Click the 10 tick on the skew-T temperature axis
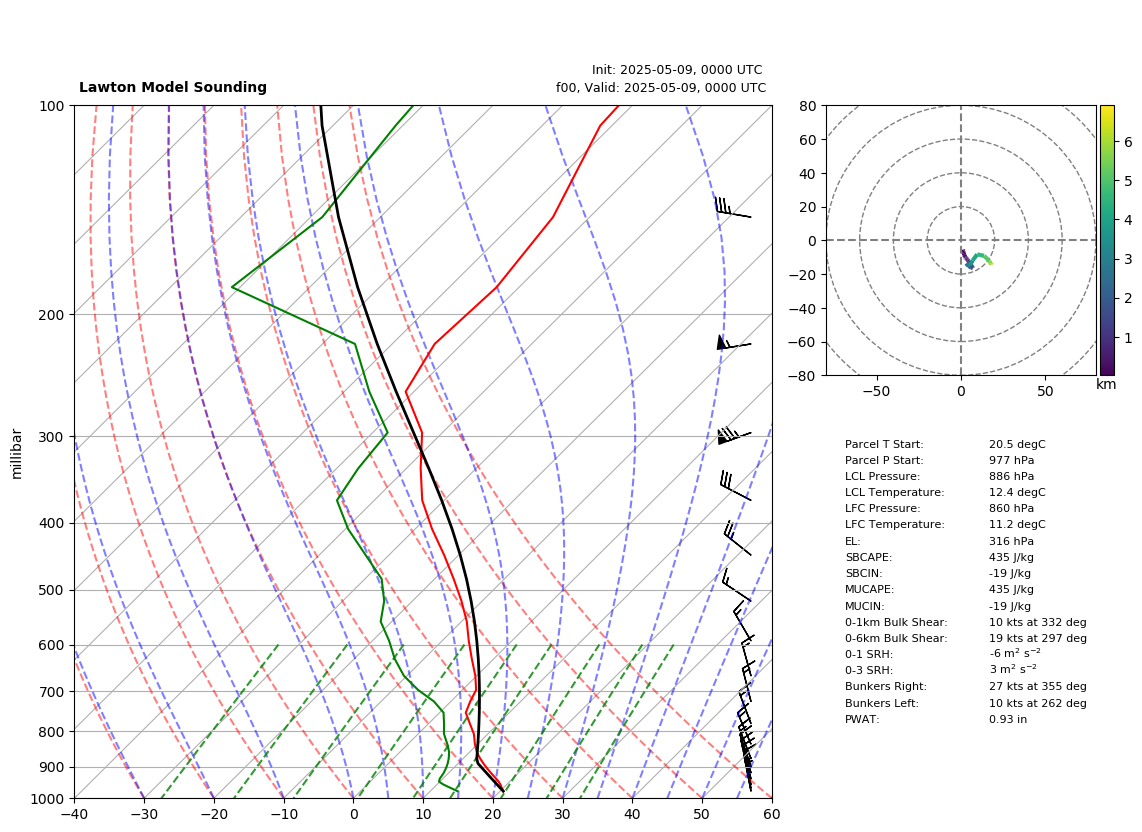This screenshot has height=832, width=1142. (x=423, y=814)
